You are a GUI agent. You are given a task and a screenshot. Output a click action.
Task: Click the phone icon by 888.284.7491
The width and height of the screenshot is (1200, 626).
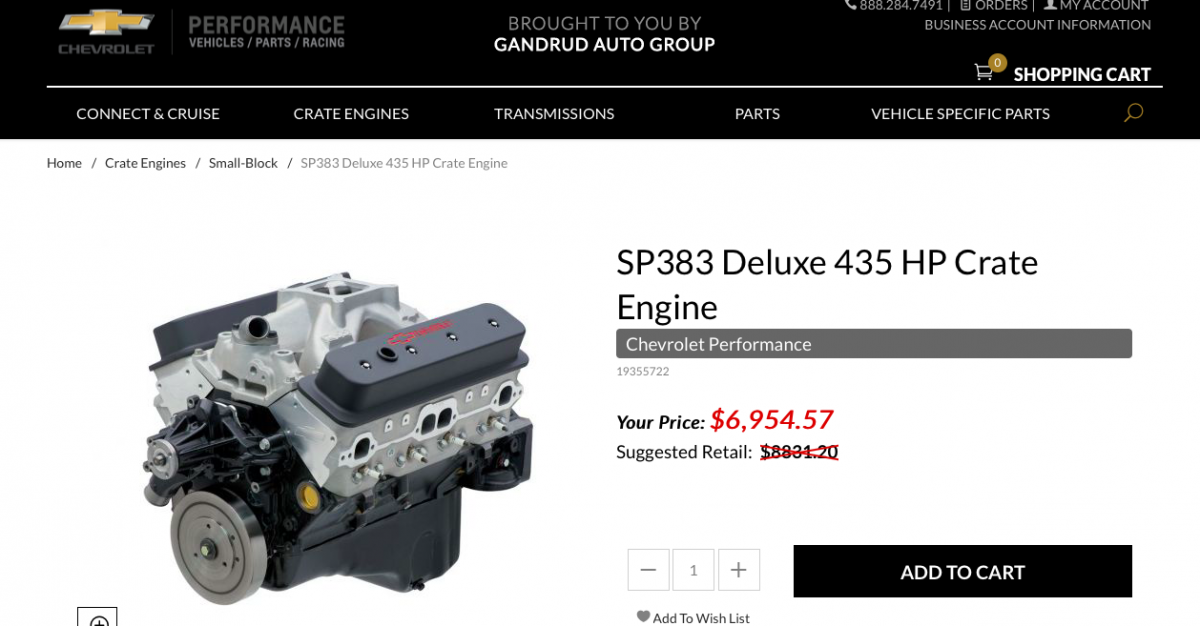(851, 5)
